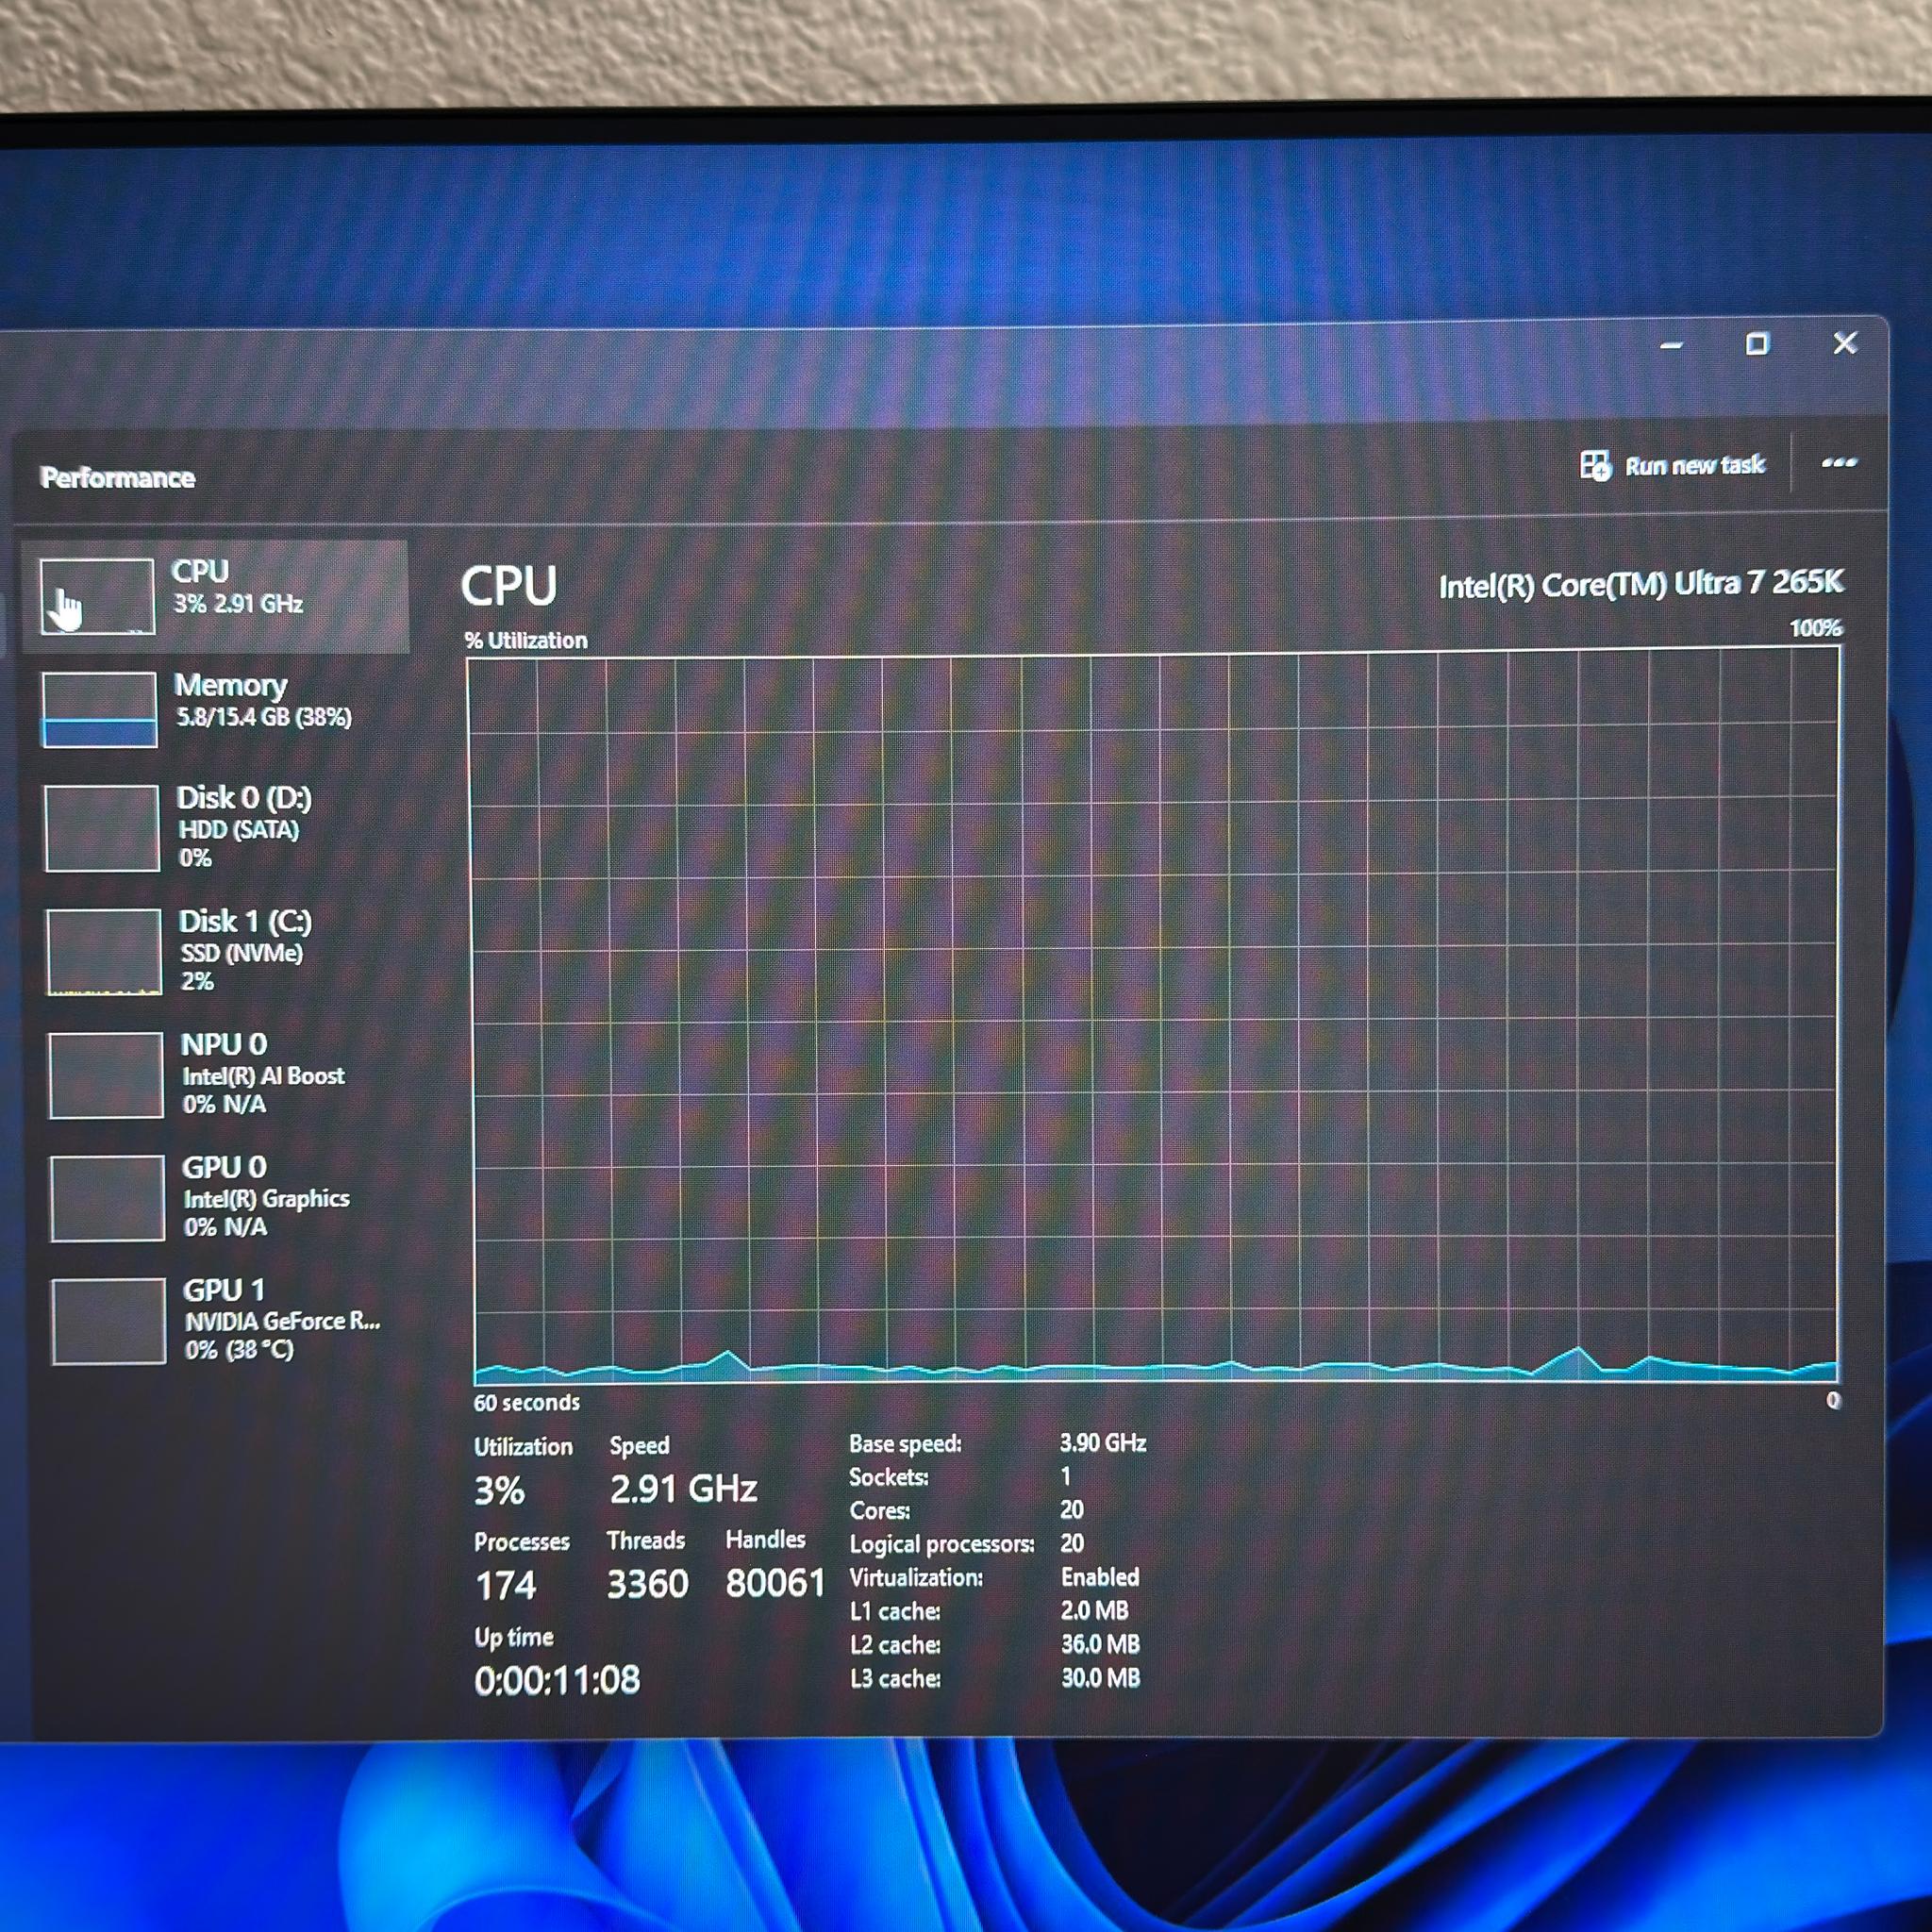Click the 174 Processes value
Image resolution: width=1932 pixels, height=1932 pixels.
click(506, 1586)
